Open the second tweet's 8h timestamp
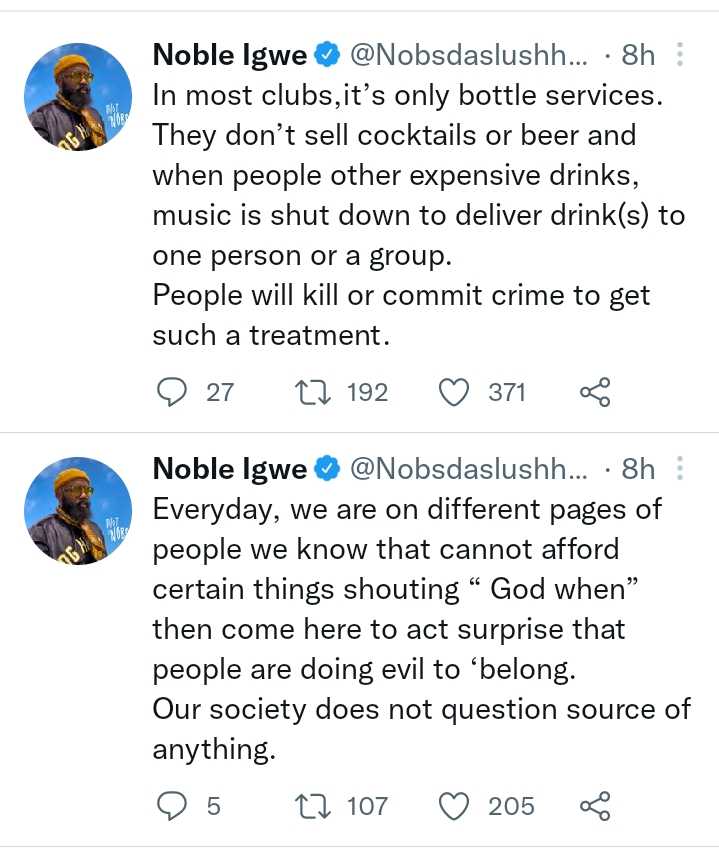This screenshot has height=849, width=719. 638,468
